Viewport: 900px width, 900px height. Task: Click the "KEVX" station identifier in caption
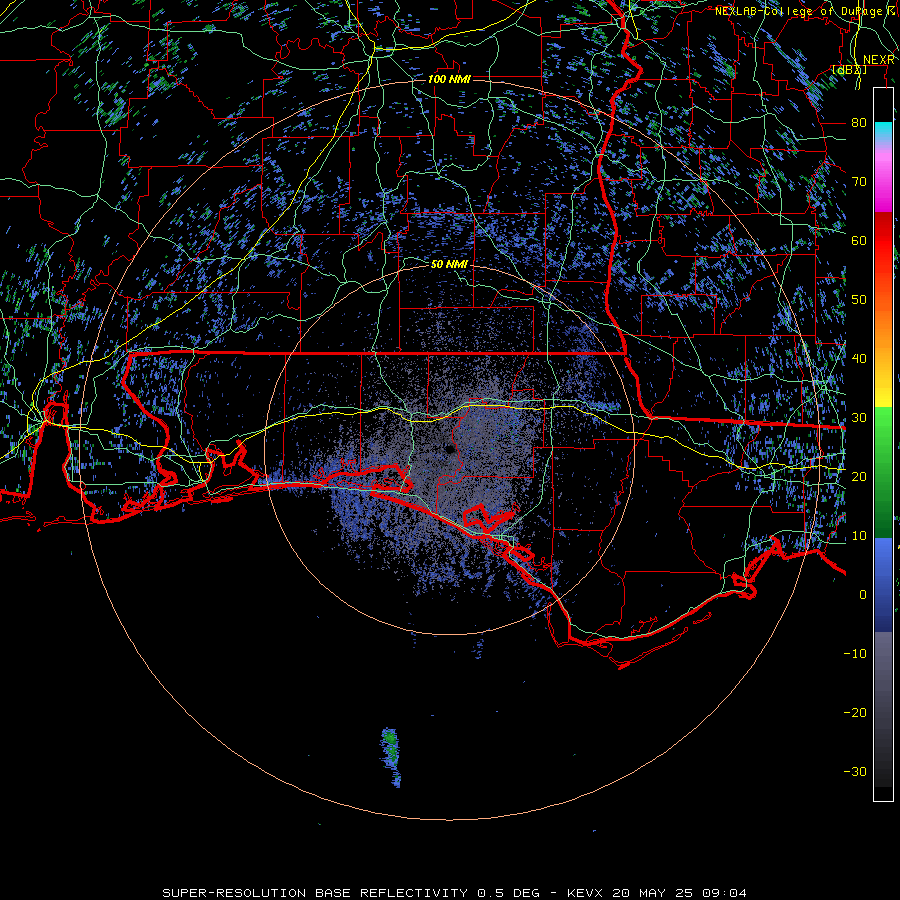tap(585, 893)
